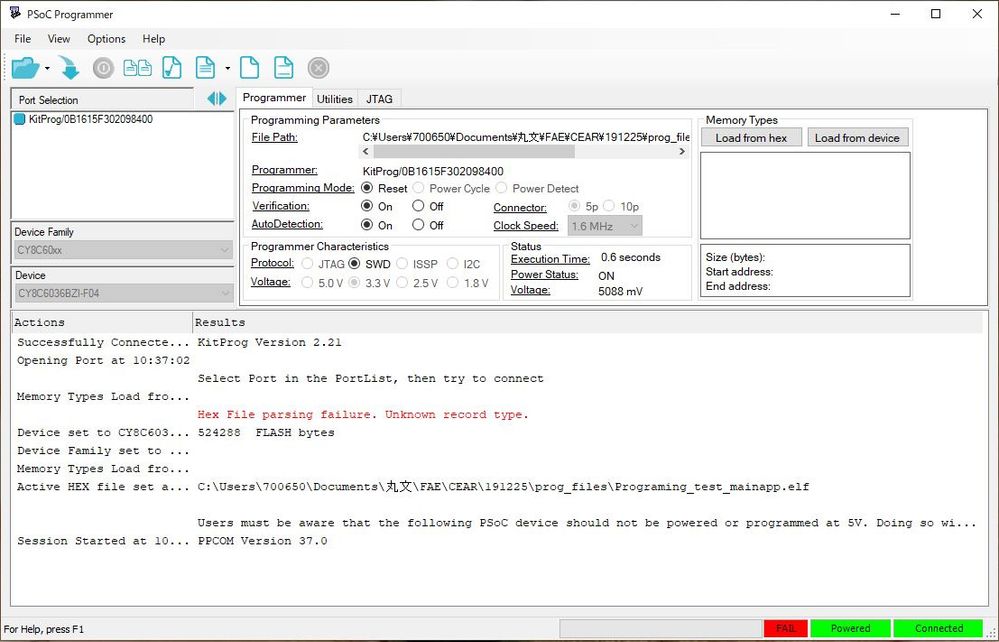Click the two-documents toolbar icon
The width and height of the screenshot is (999, 642).
pos(138,68)
